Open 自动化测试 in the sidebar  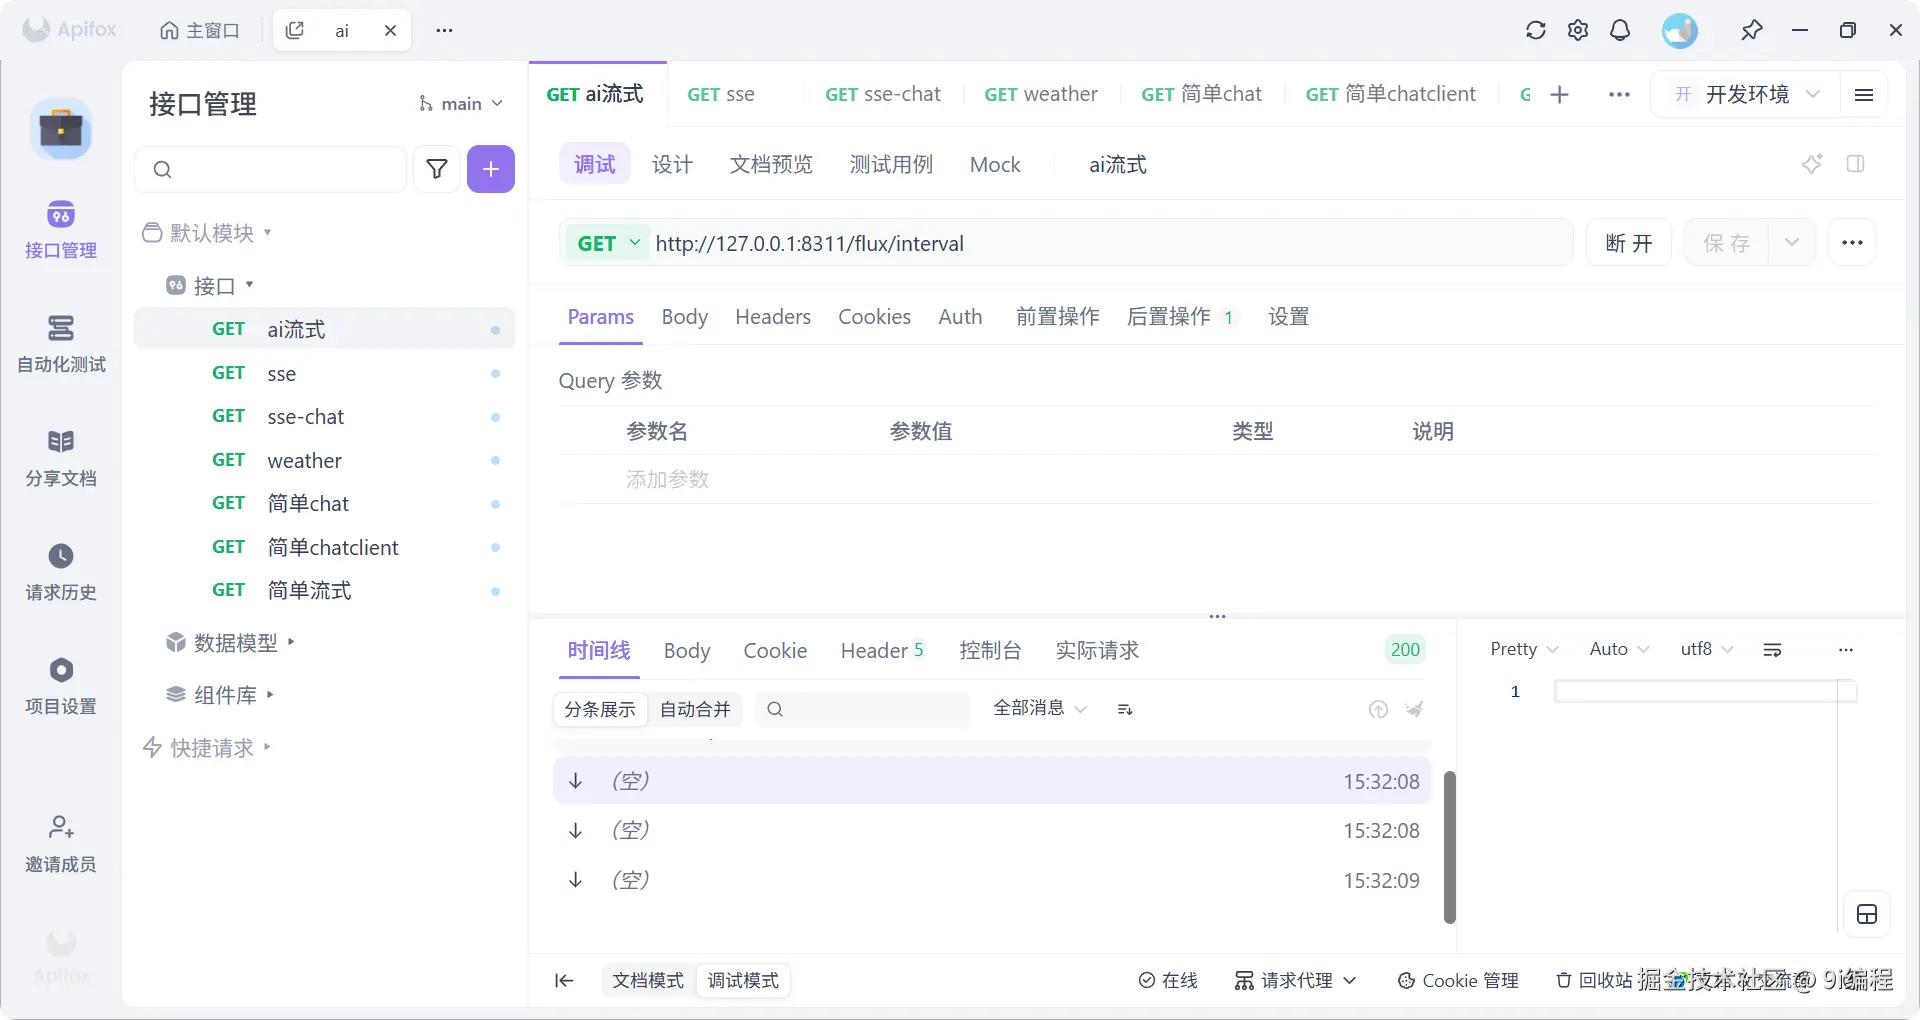(x=61, y=343)
